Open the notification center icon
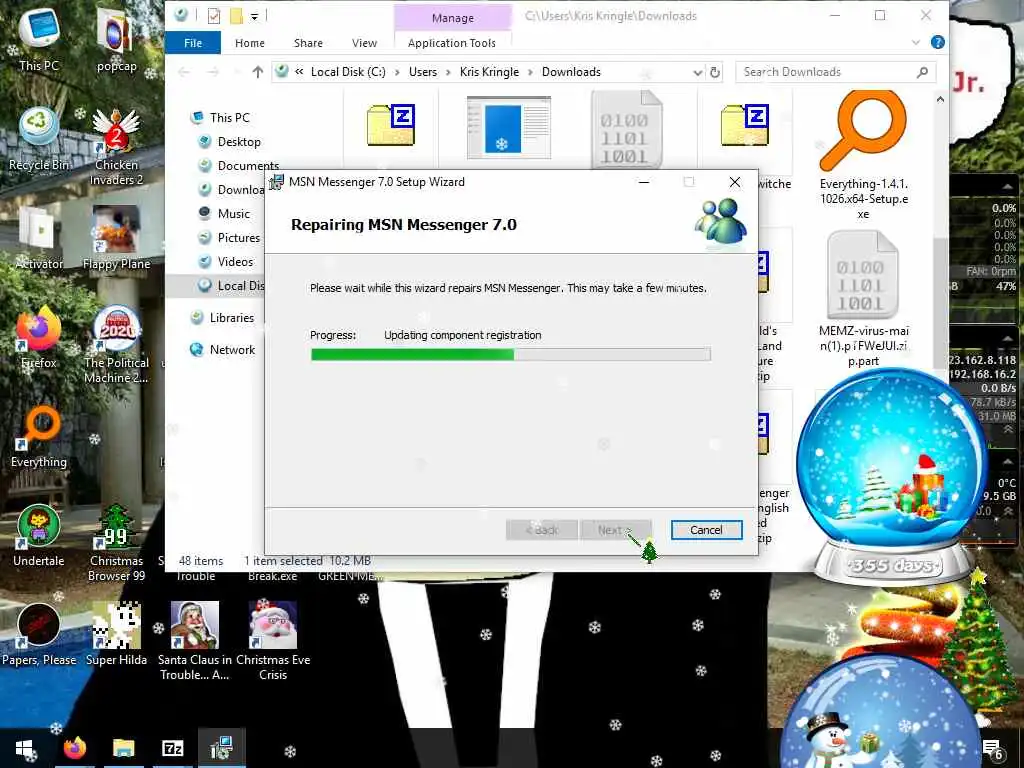Image resolution: width=1024 pixels, height=768 pixels. pos(993,750)
